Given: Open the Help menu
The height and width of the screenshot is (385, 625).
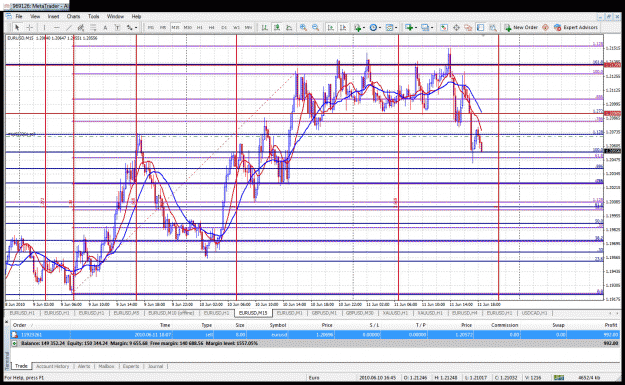Looking at the screenshot, I should click(136, 16).
